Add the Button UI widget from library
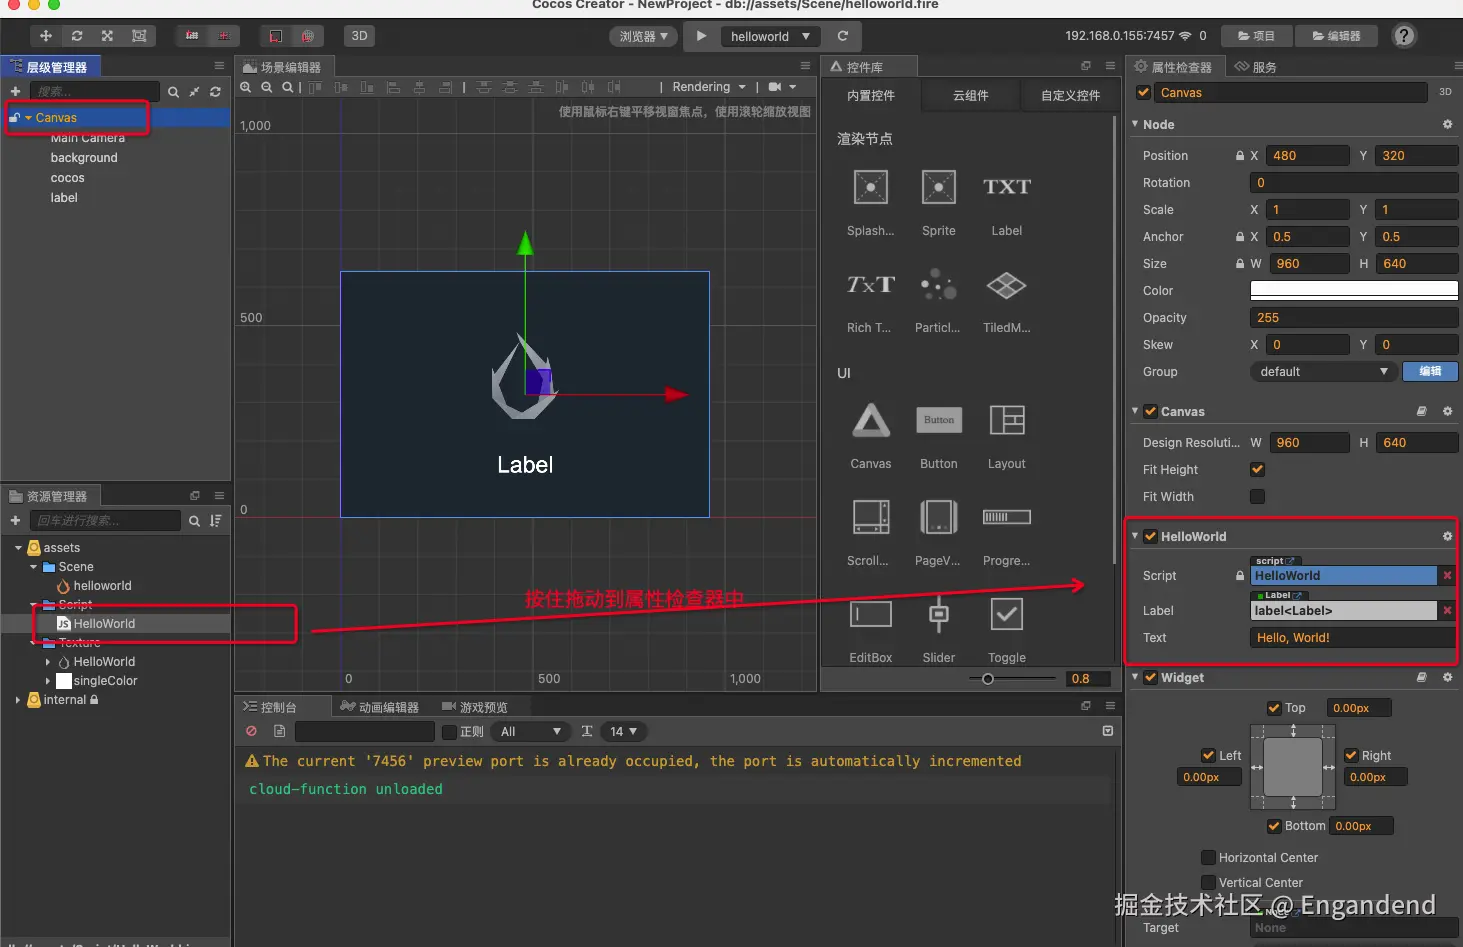The image size is (1463, 947). pos(939,420)
